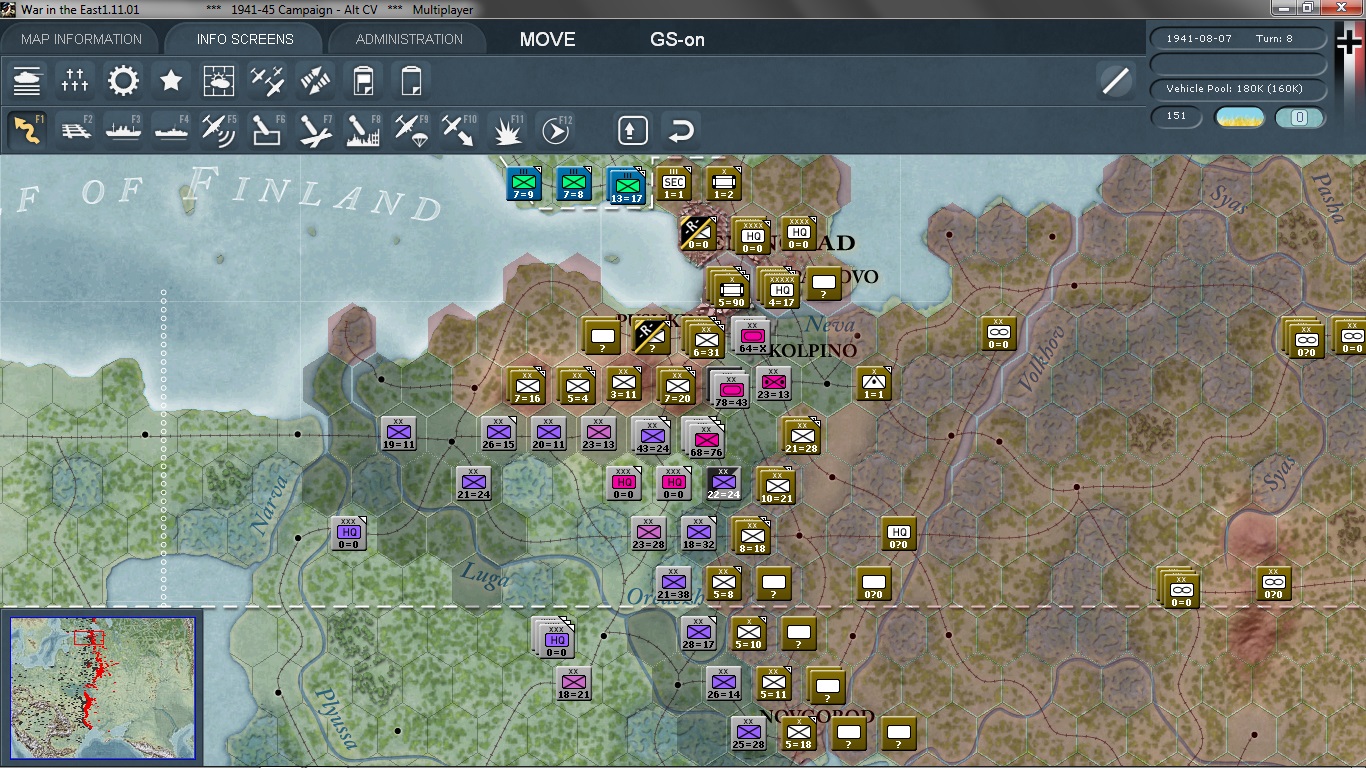
Task: Select the SEC 1=1 unit counter
Action: tap(674, 184)
